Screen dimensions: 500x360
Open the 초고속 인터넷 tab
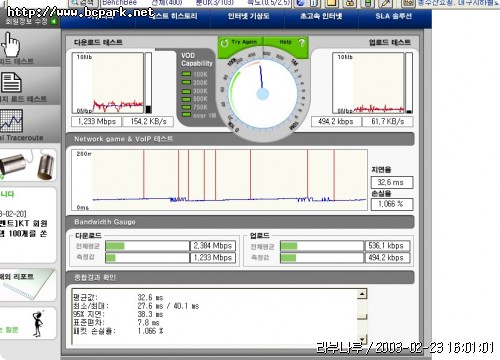click(321, 16)
